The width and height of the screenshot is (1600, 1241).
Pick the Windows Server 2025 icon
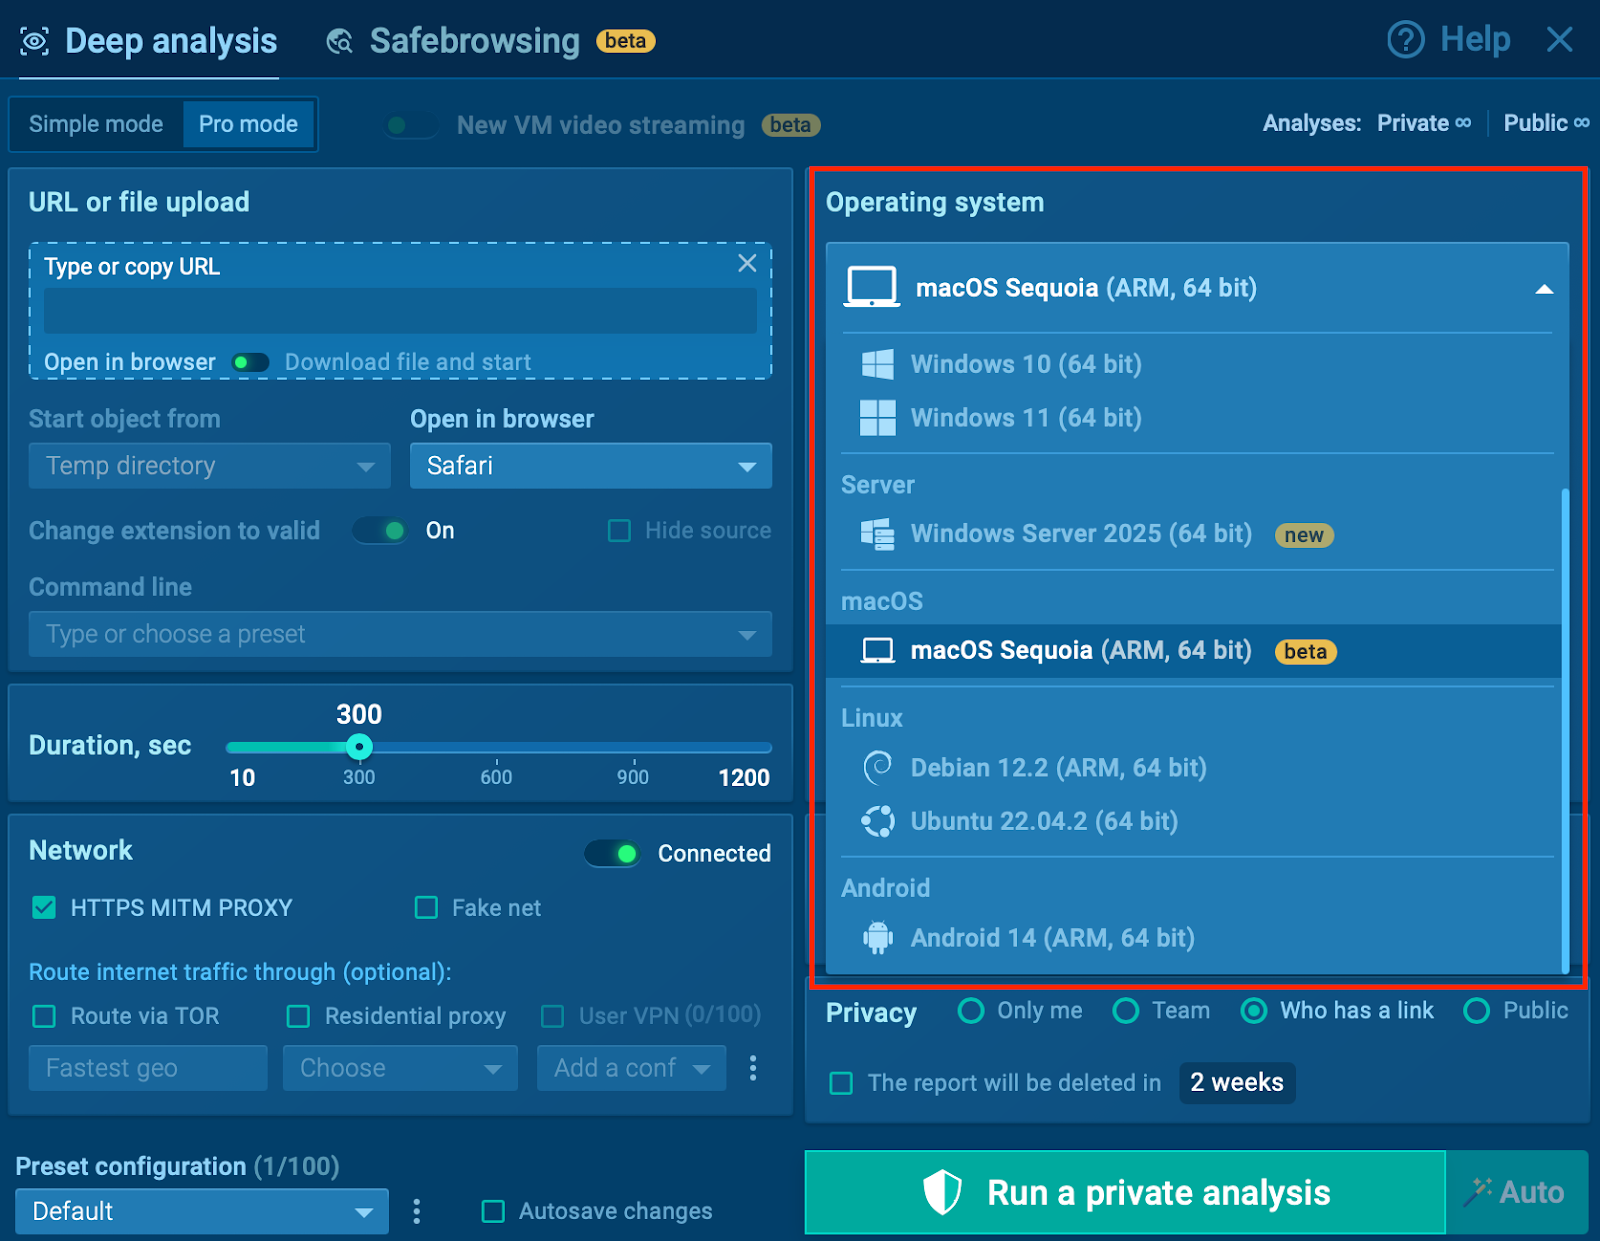pos(877,534)
